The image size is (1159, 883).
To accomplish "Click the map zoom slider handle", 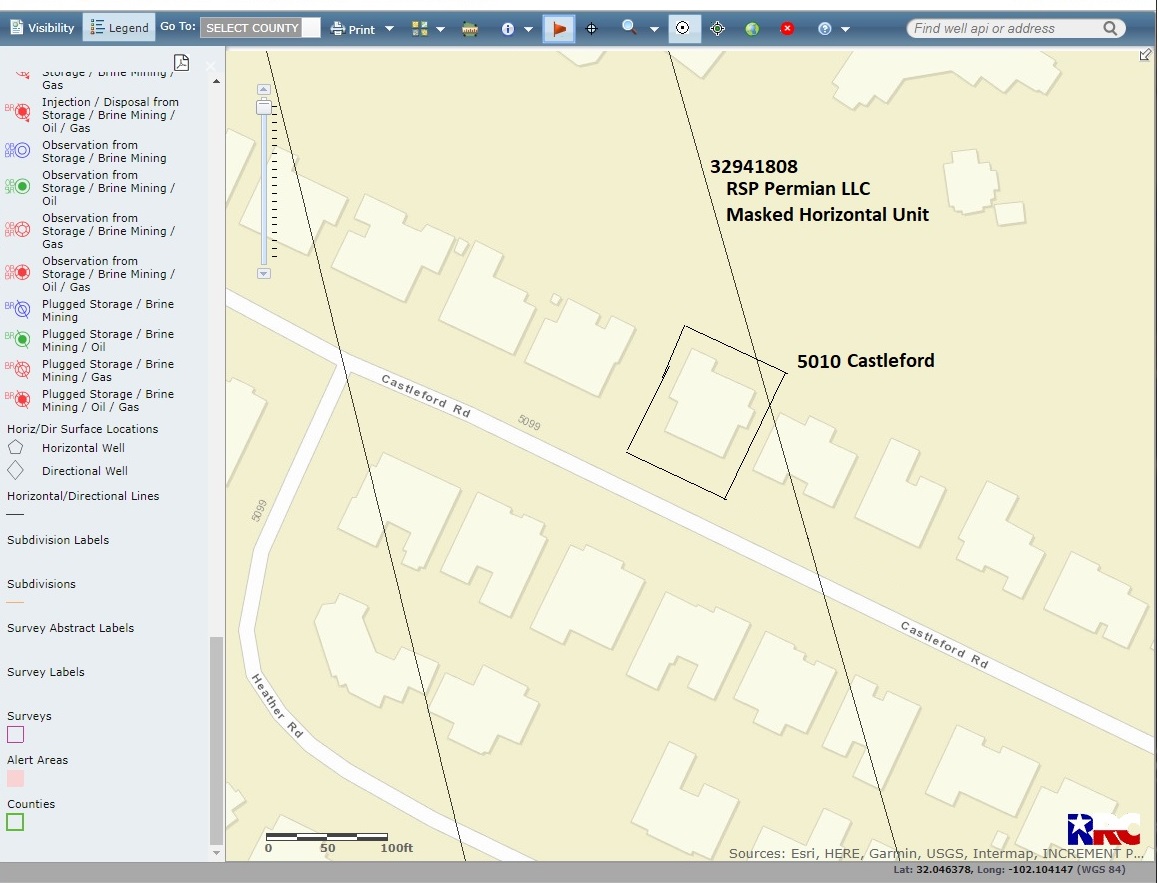I will tap(264, 107).
